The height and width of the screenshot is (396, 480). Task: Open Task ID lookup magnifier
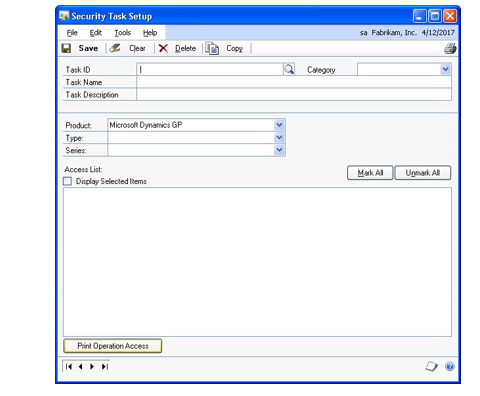[x=289, y=69]
